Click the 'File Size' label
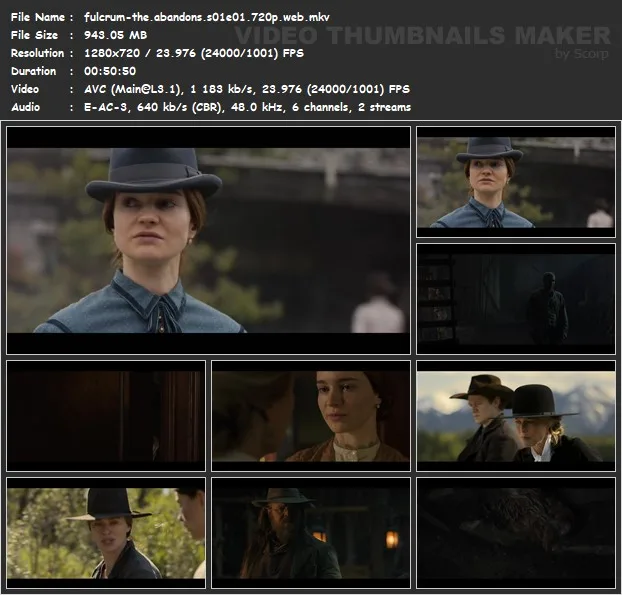622x595 pixels. pyautogui.click(x=35, y=35)
